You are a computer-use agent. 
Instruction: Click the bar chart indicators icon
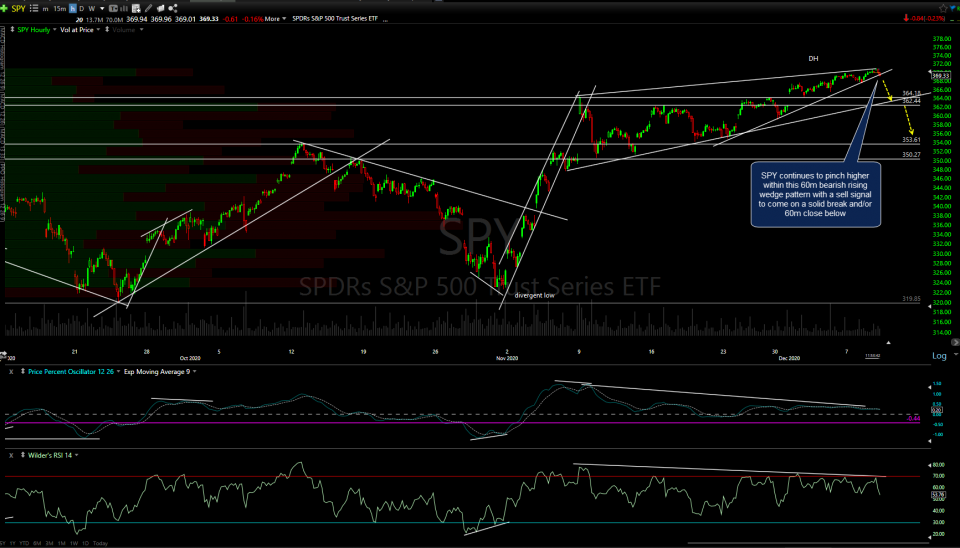click(125, 9)
